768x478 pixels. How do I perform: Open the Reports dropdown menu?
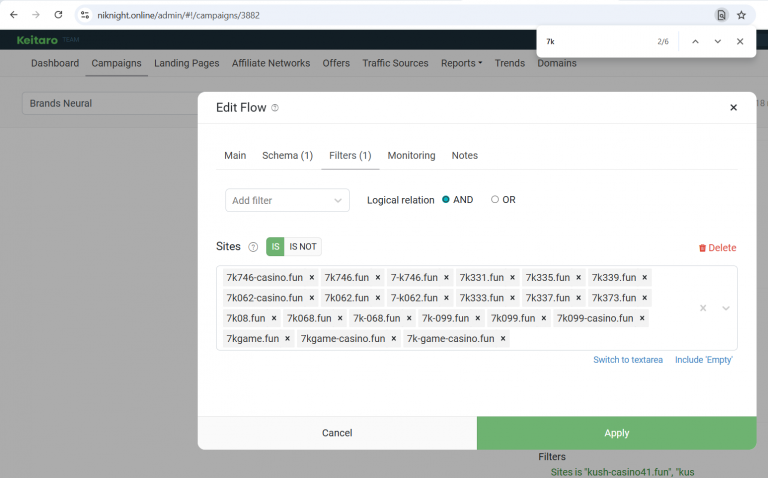tap(461, 63)
